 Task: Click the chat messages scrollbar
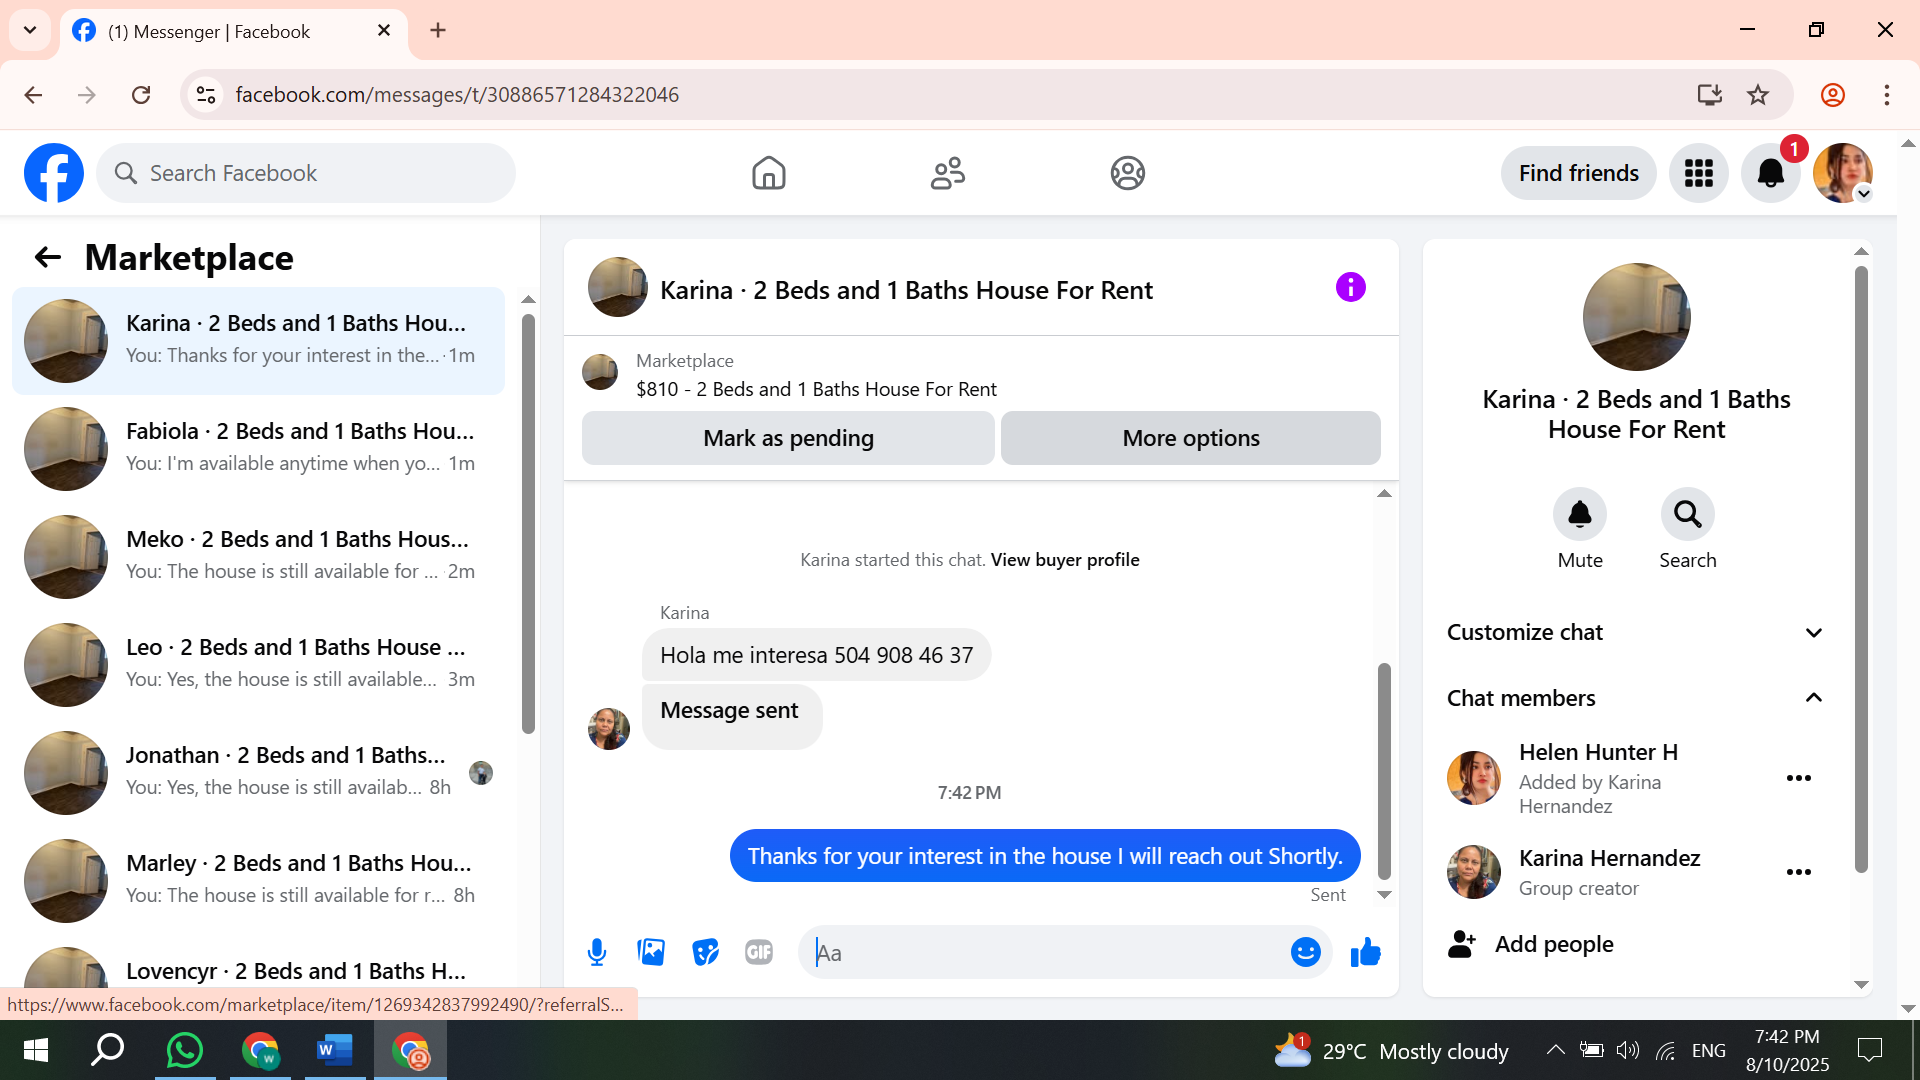[x=1384, y=770]
